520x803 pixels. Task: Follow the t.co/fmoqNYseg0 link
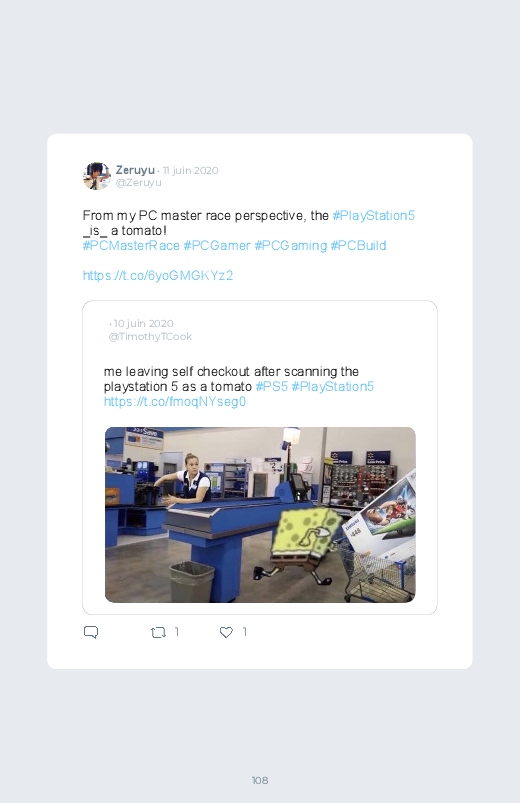click(175, 402)
